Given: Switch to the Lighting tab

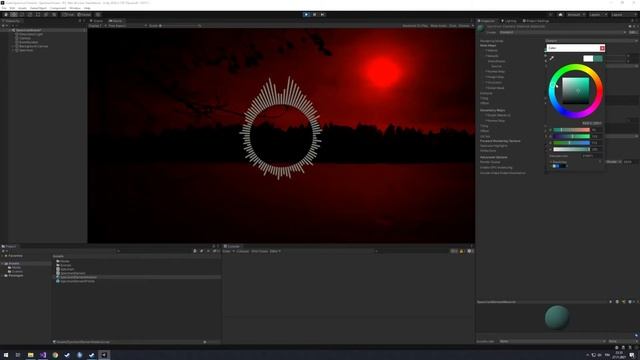Looking at the screenshot, I should pos(509,21).
